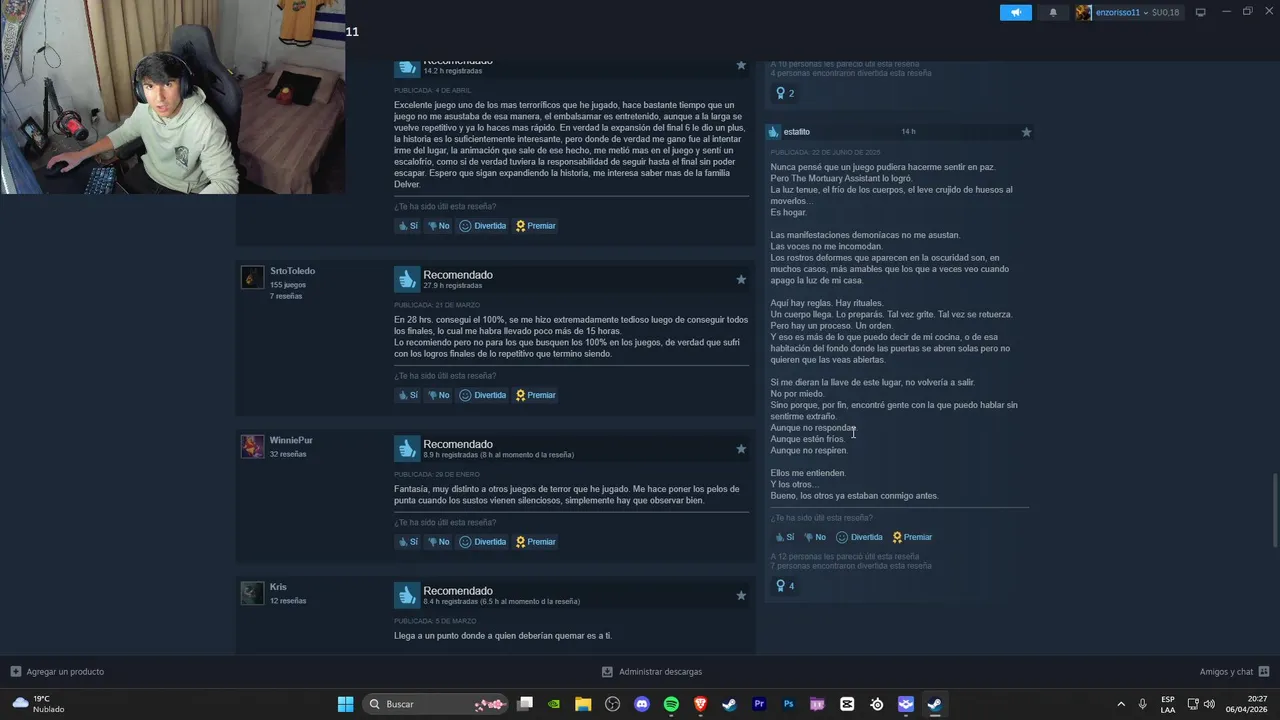Click award icon showing 2 above estafito's review
1280x720 pixels.
(x=785, y=93)
